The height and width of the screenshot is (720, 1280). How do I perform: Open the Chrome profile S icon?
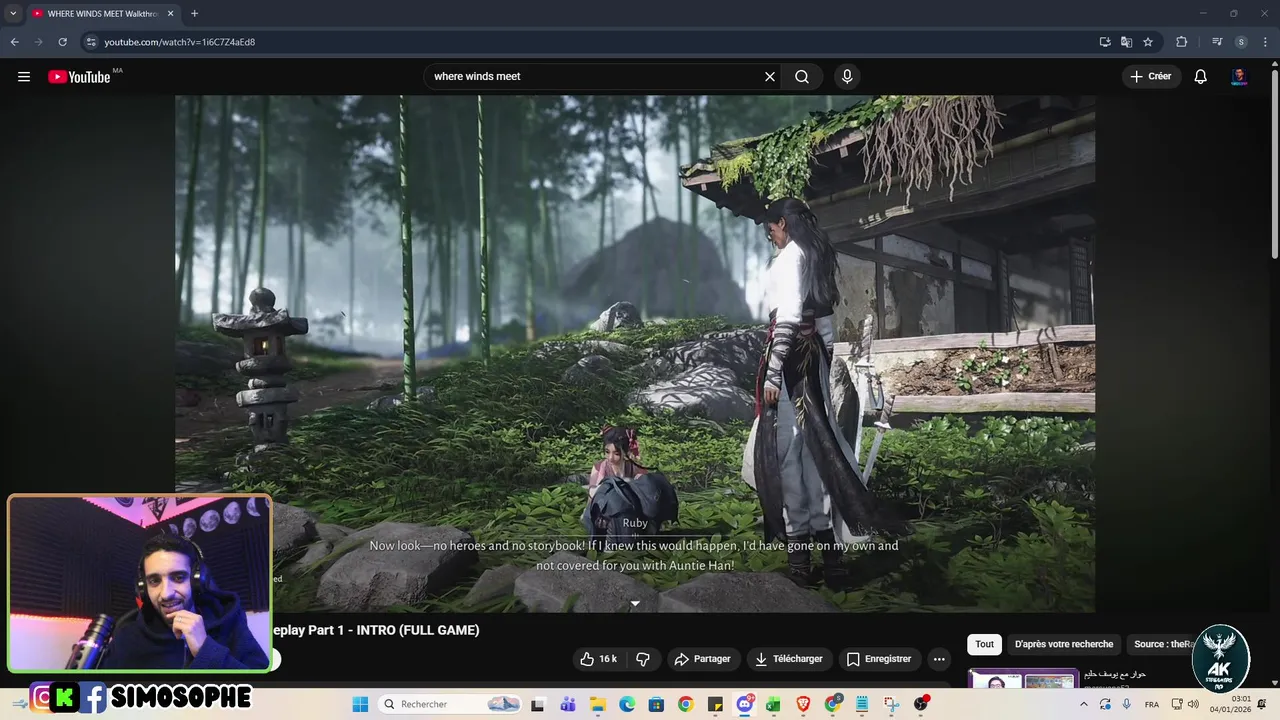click(x=1241, y=42)
